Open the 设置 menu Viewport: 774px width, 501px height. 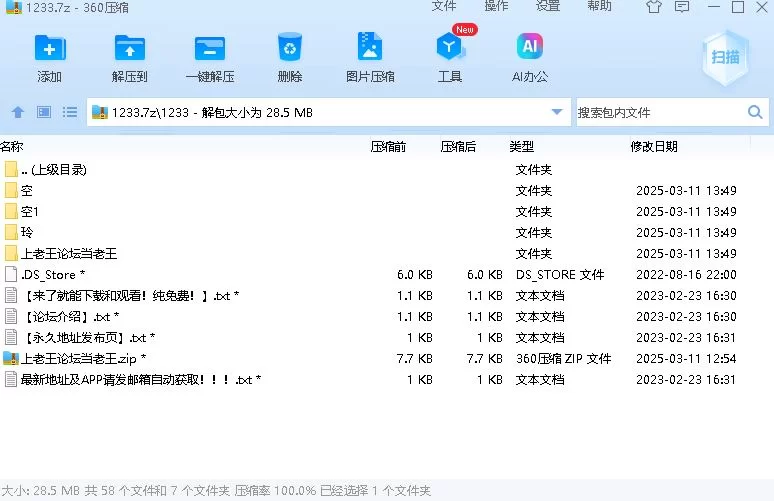pyautogui.click(x=548, y=6)
